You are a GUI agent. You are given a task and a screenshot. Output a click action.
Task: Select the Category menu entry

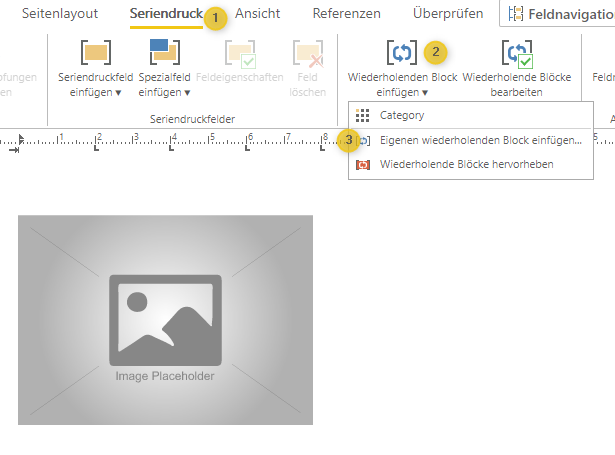[x=402, y=116]
